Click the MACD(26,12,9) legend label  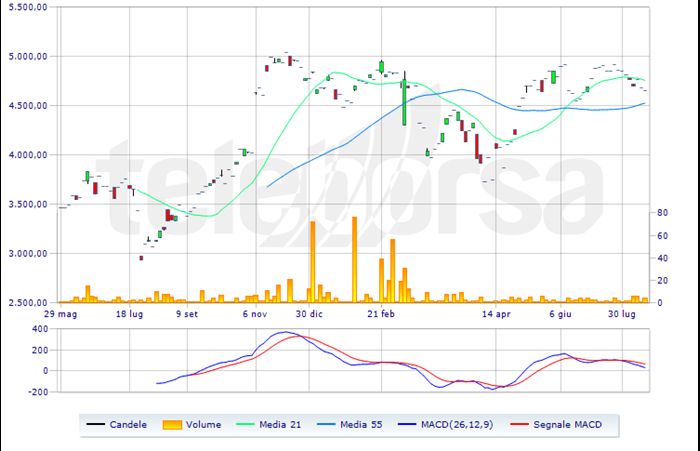457,425
